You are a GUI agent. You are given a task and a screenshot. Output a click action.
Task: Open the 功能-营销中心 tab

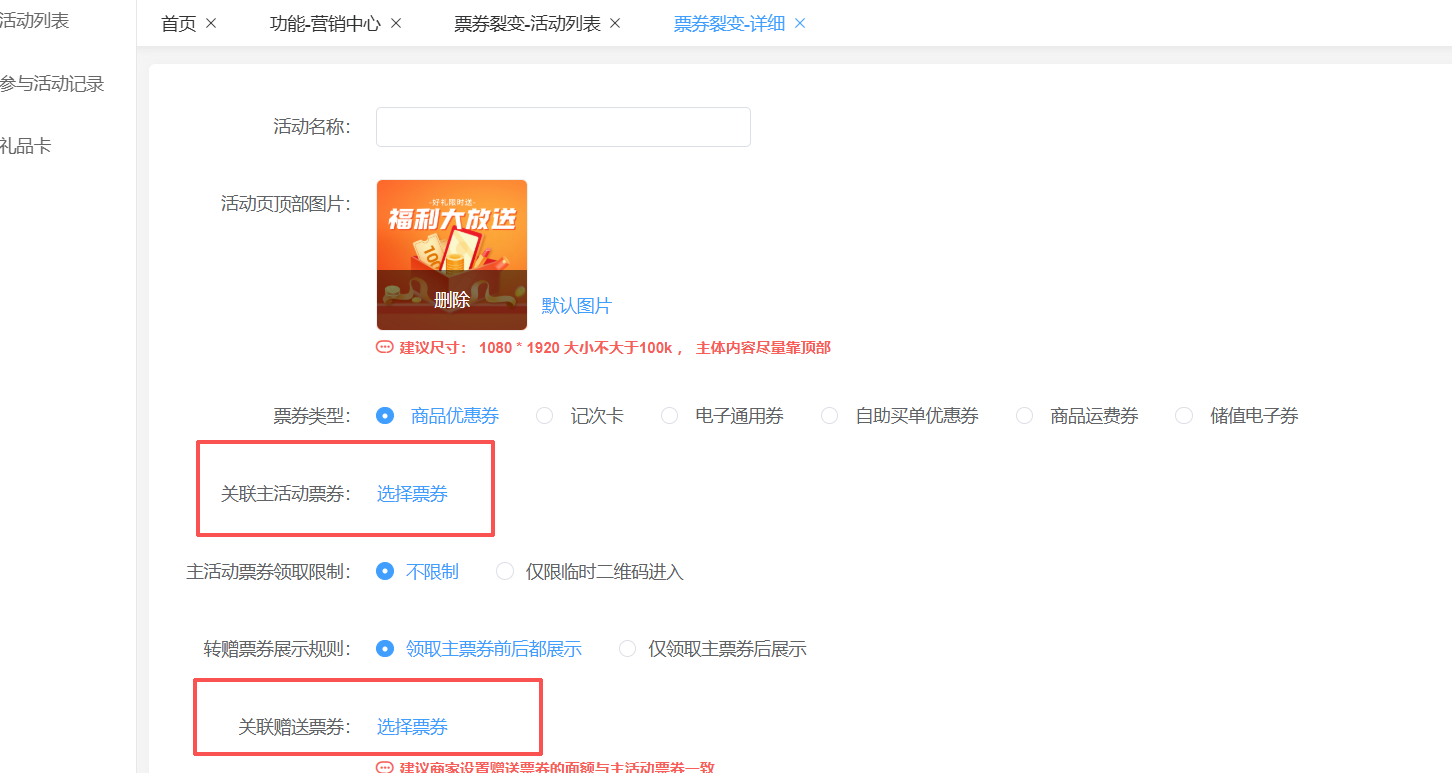[325, 24]
